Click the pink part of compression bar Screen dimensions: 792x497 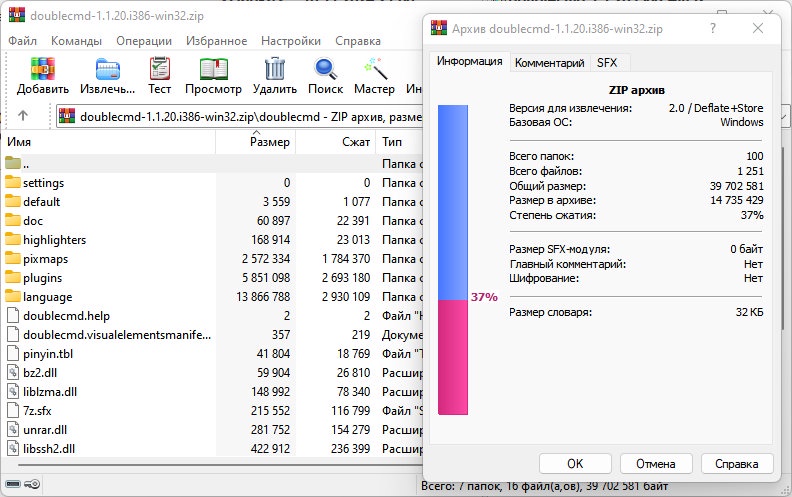pyautogui.click(x=453, y=357)
